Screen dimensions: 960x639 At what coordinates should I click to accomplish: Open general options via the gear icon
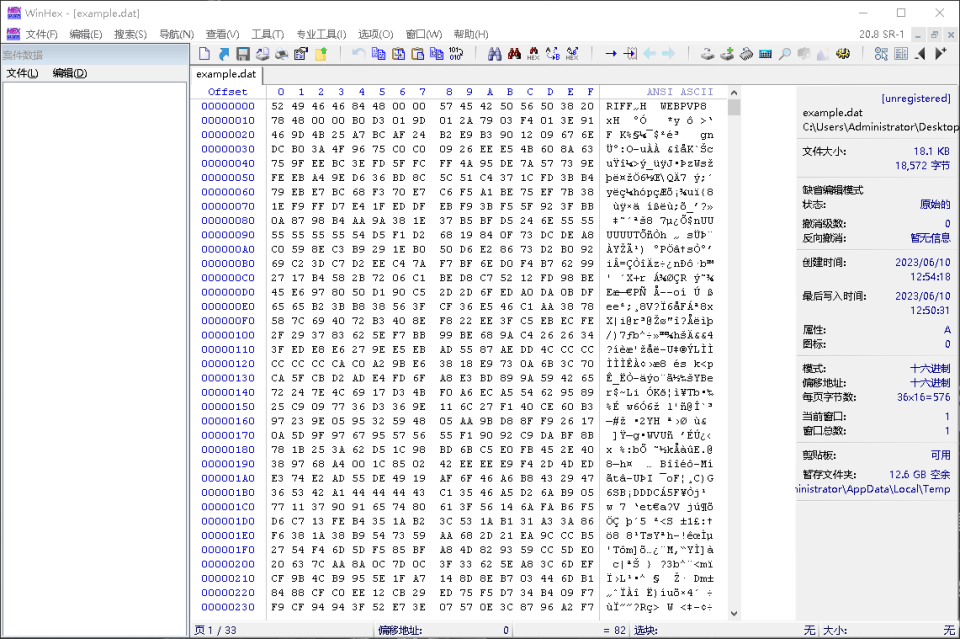point(842,53)
